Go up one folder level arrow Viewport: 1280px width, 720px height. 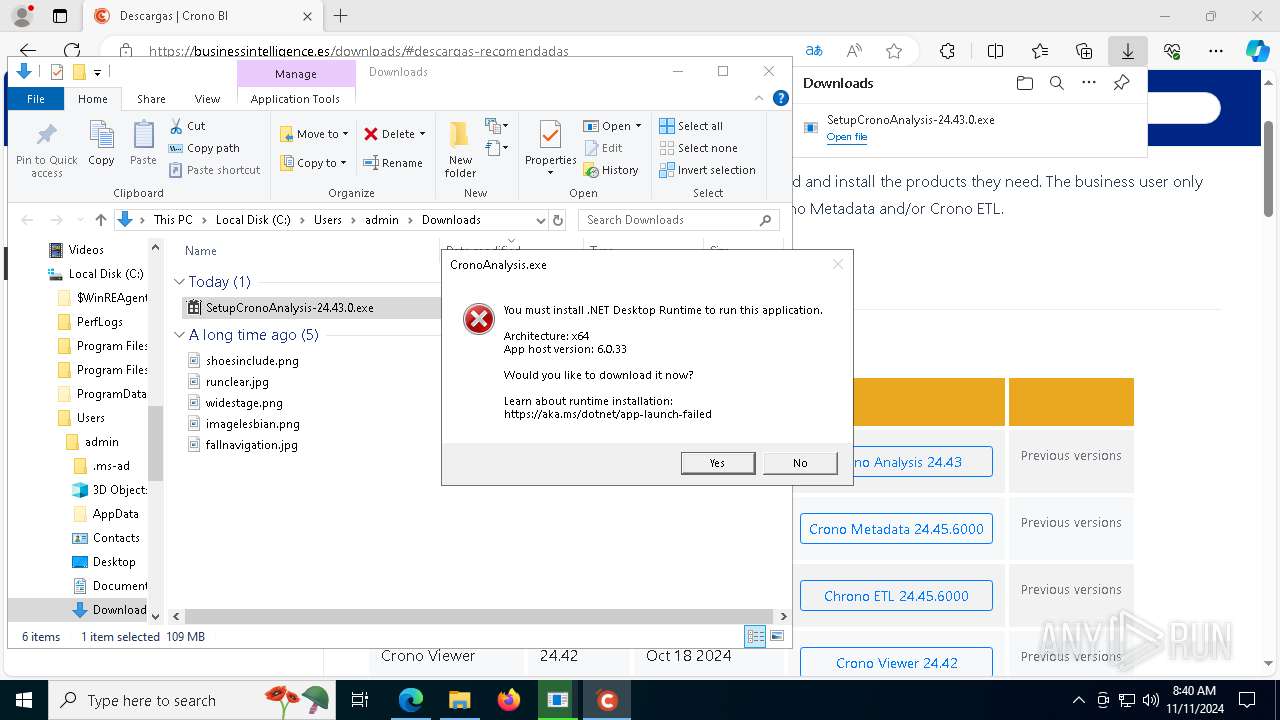100,220
